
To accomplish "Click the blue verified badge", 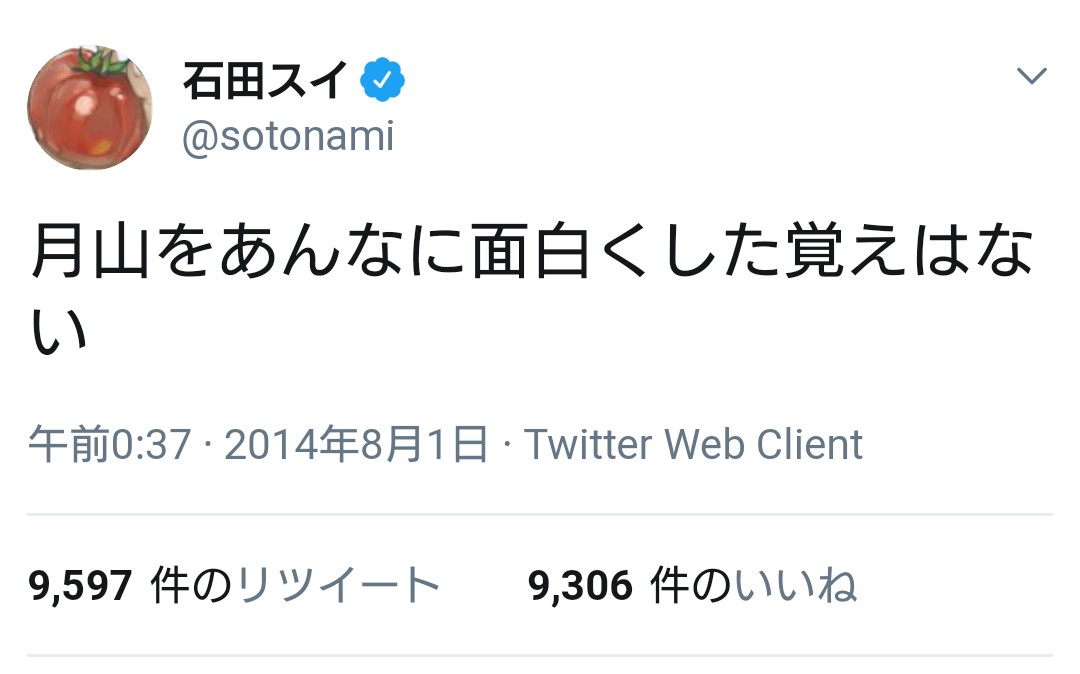I will pos(382,80).
